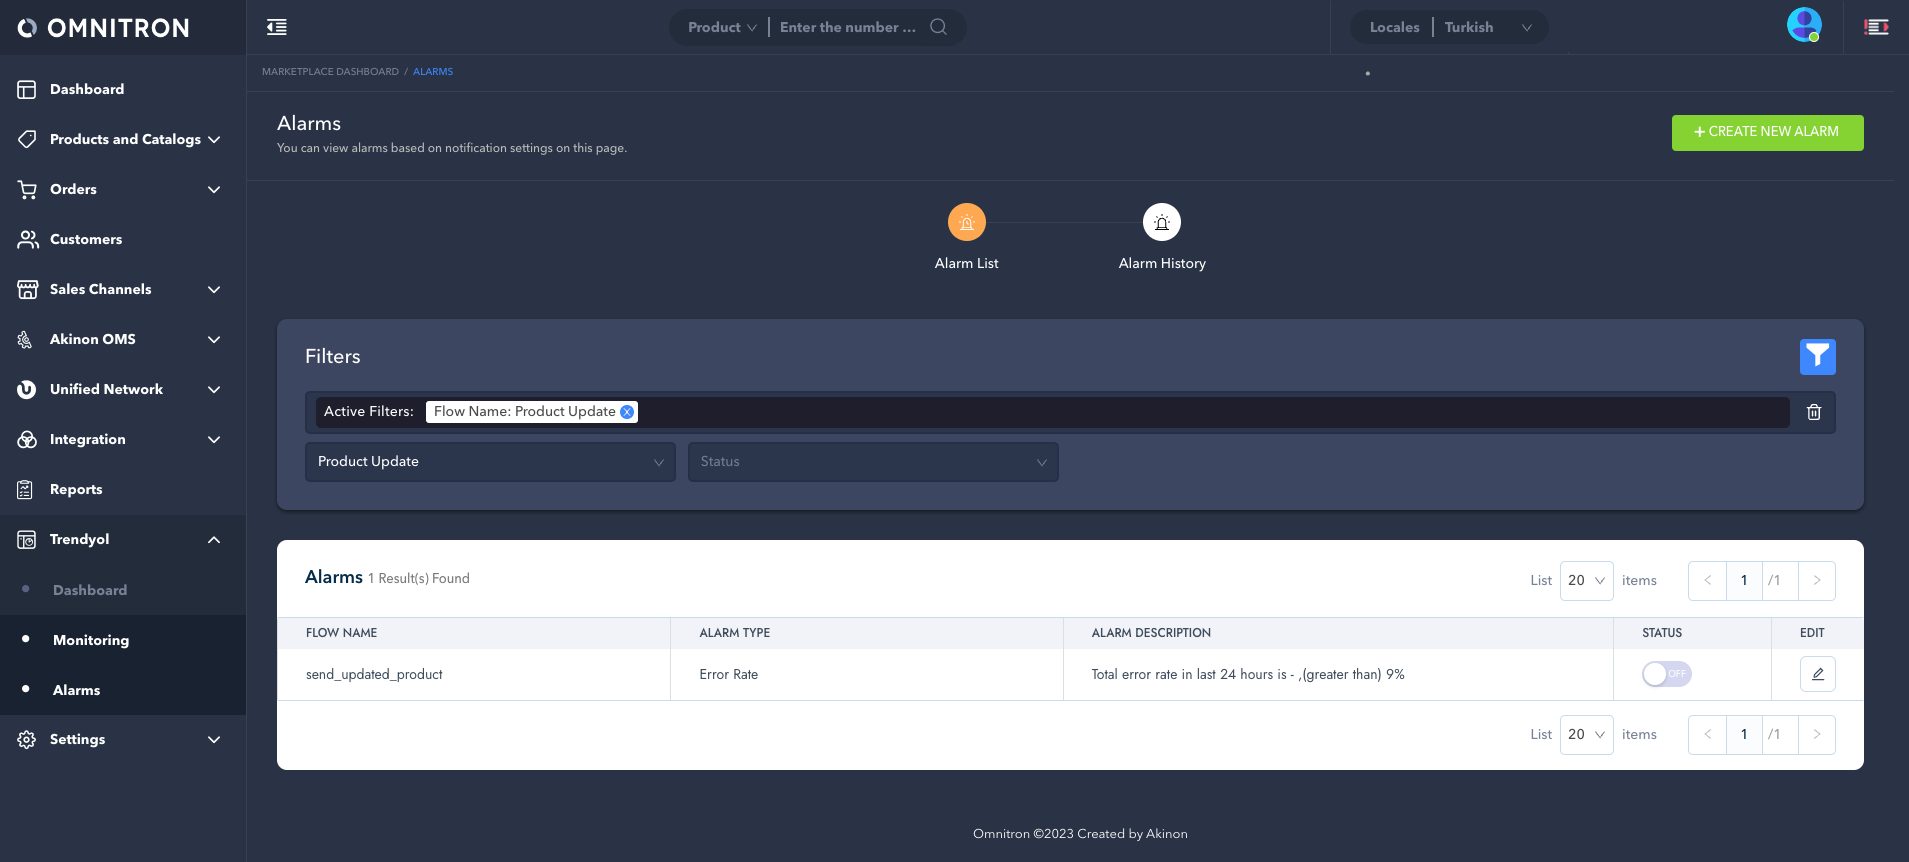This screenshot has height=862, width=1909.
Task: Click the blue filter funnel icon
Action: (x=1817, y=357)
